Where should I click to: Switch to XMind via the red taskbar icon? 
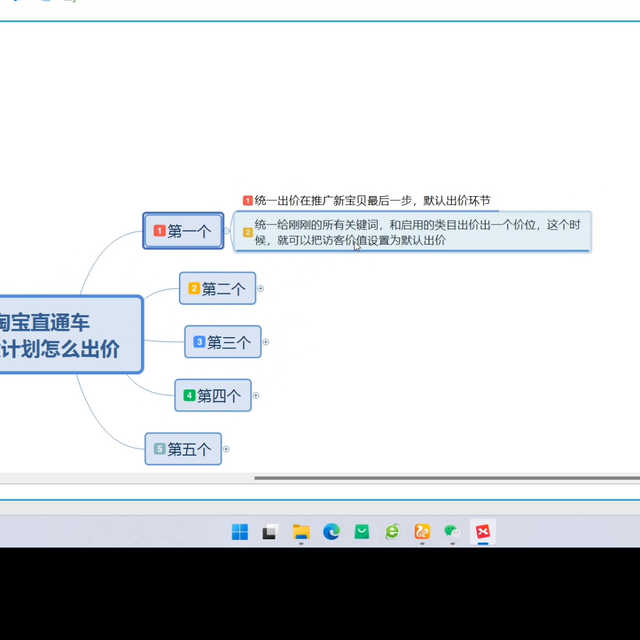tap(483, 532)
